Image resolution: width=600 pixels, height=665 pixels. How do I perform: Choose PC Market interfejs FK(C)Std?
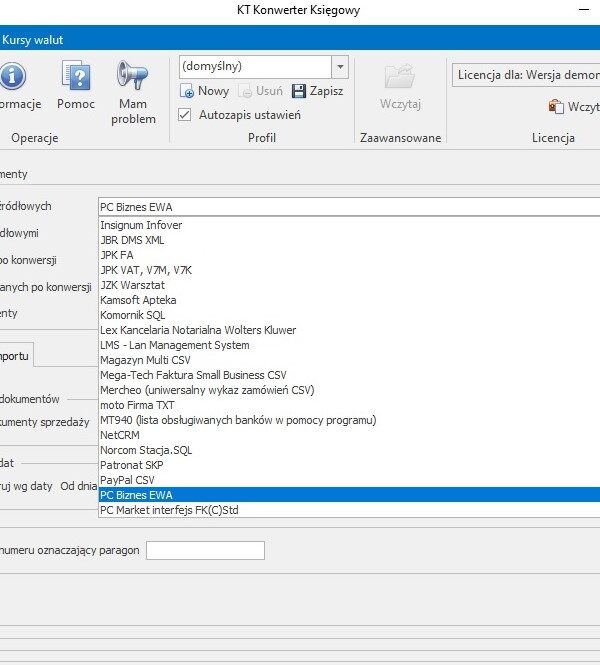tap(350, 510)
